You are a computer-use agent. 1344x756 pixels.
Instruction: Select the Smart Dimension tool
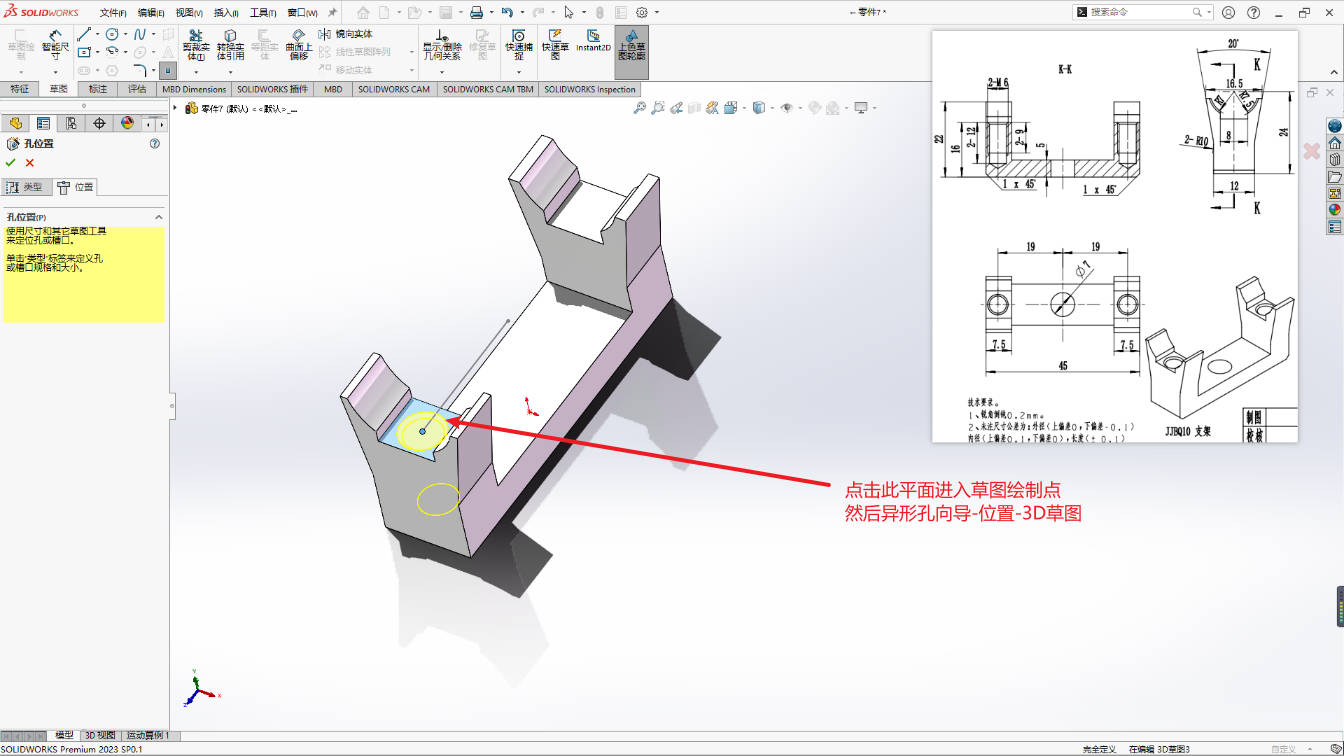(x=55, y=45)
